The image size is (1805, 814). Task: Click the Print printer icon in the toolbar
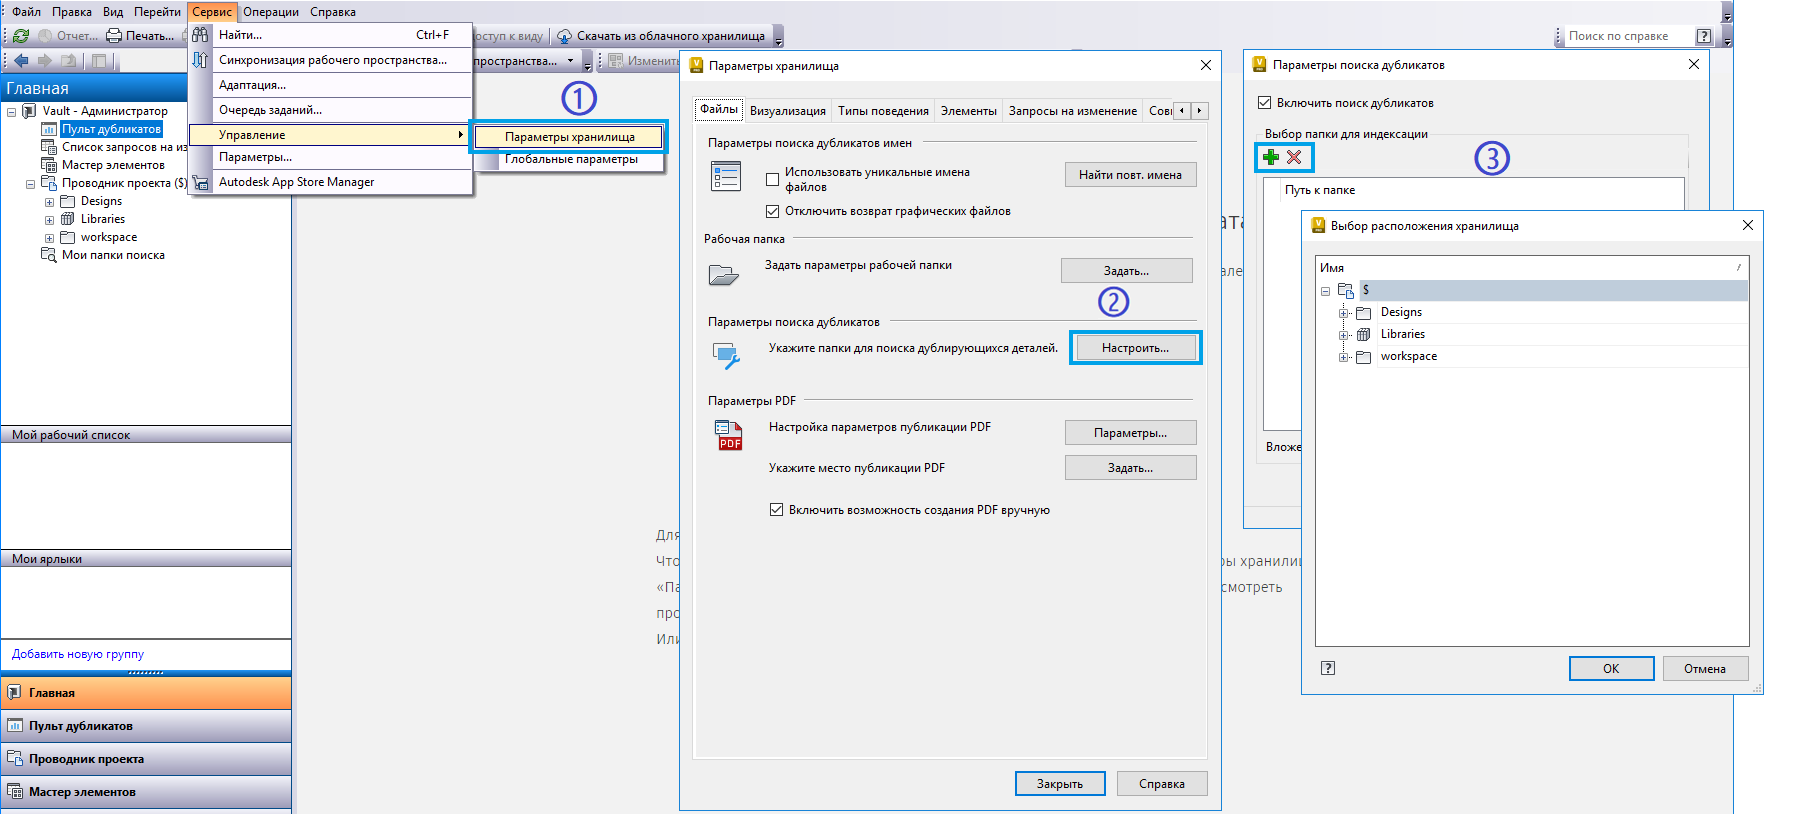(x=114, y=36)
